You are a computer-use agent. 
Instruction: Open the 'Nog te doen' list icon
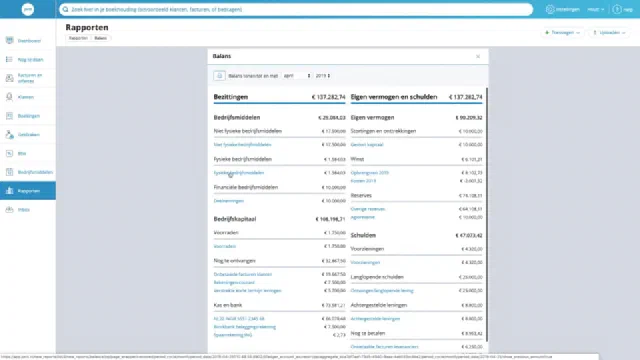[x=9, y=59]
